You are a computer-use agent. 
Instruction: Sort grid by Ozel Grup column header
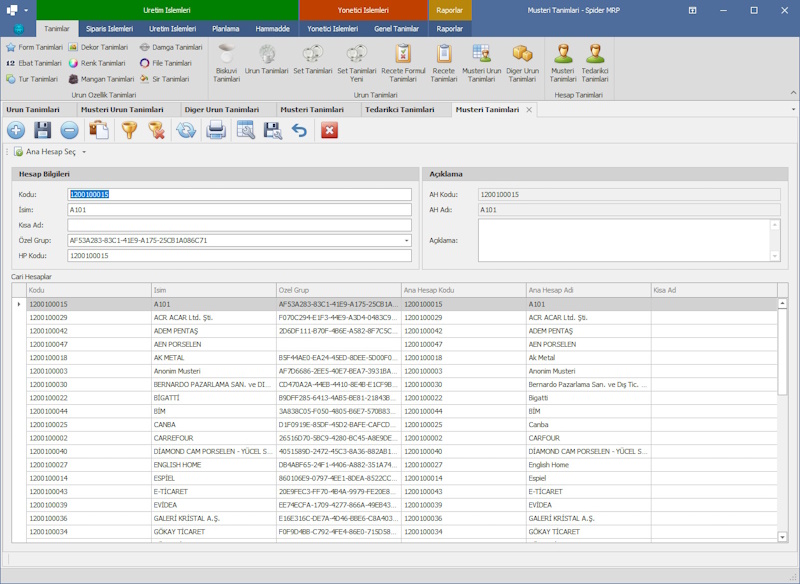339,290
